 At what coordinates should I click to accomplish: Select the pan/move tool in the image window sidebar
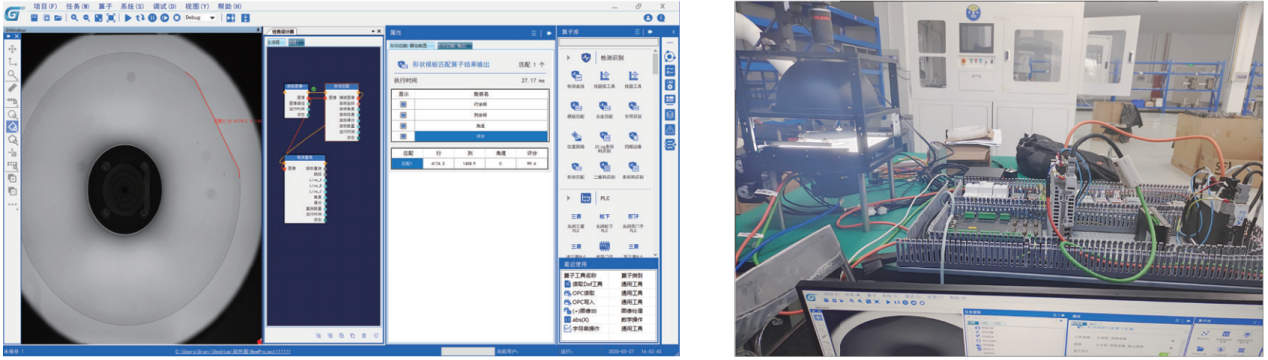coord(12,49)
